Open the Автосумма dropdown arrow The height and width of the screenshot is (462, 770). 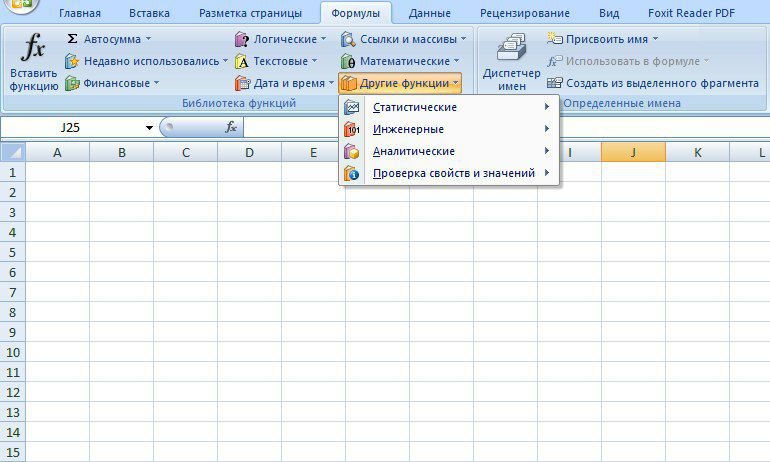click(148, 39)
